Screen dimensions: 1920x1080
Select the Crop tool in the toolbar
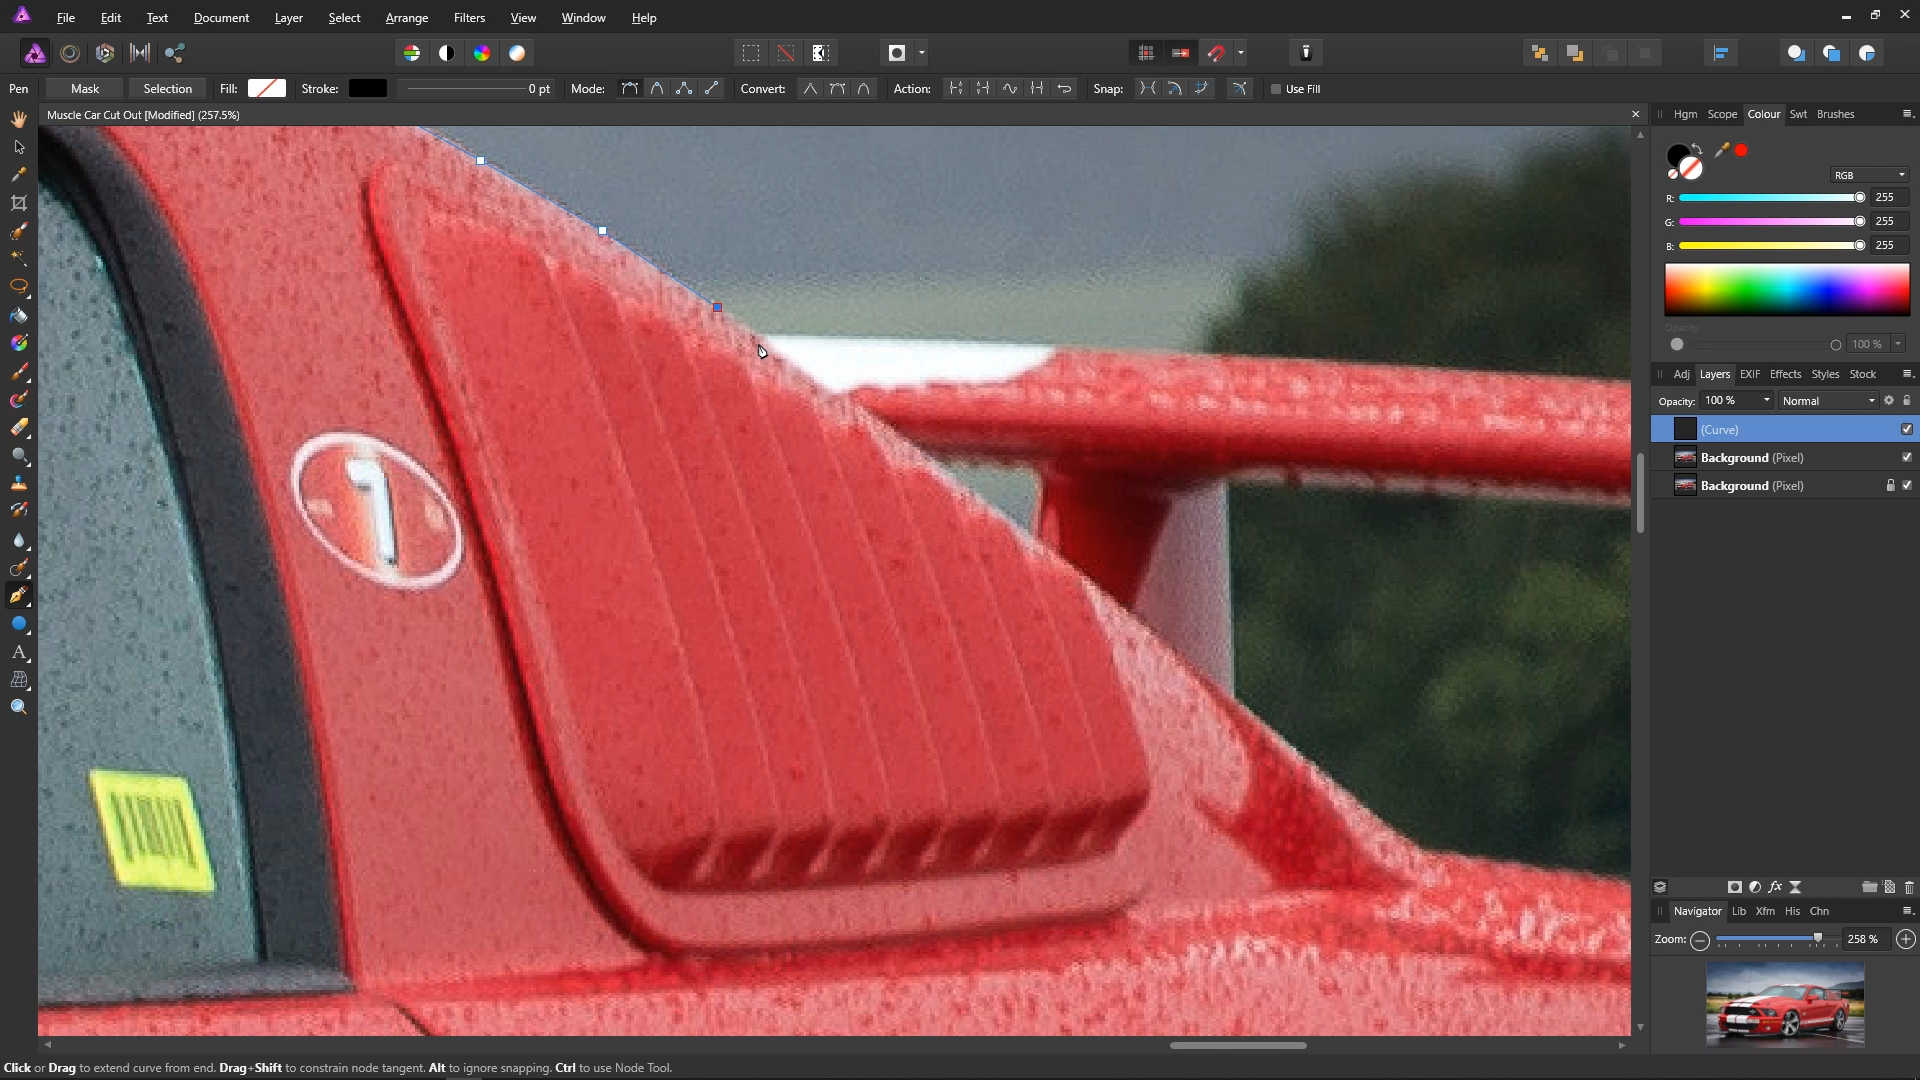[19, 203]
